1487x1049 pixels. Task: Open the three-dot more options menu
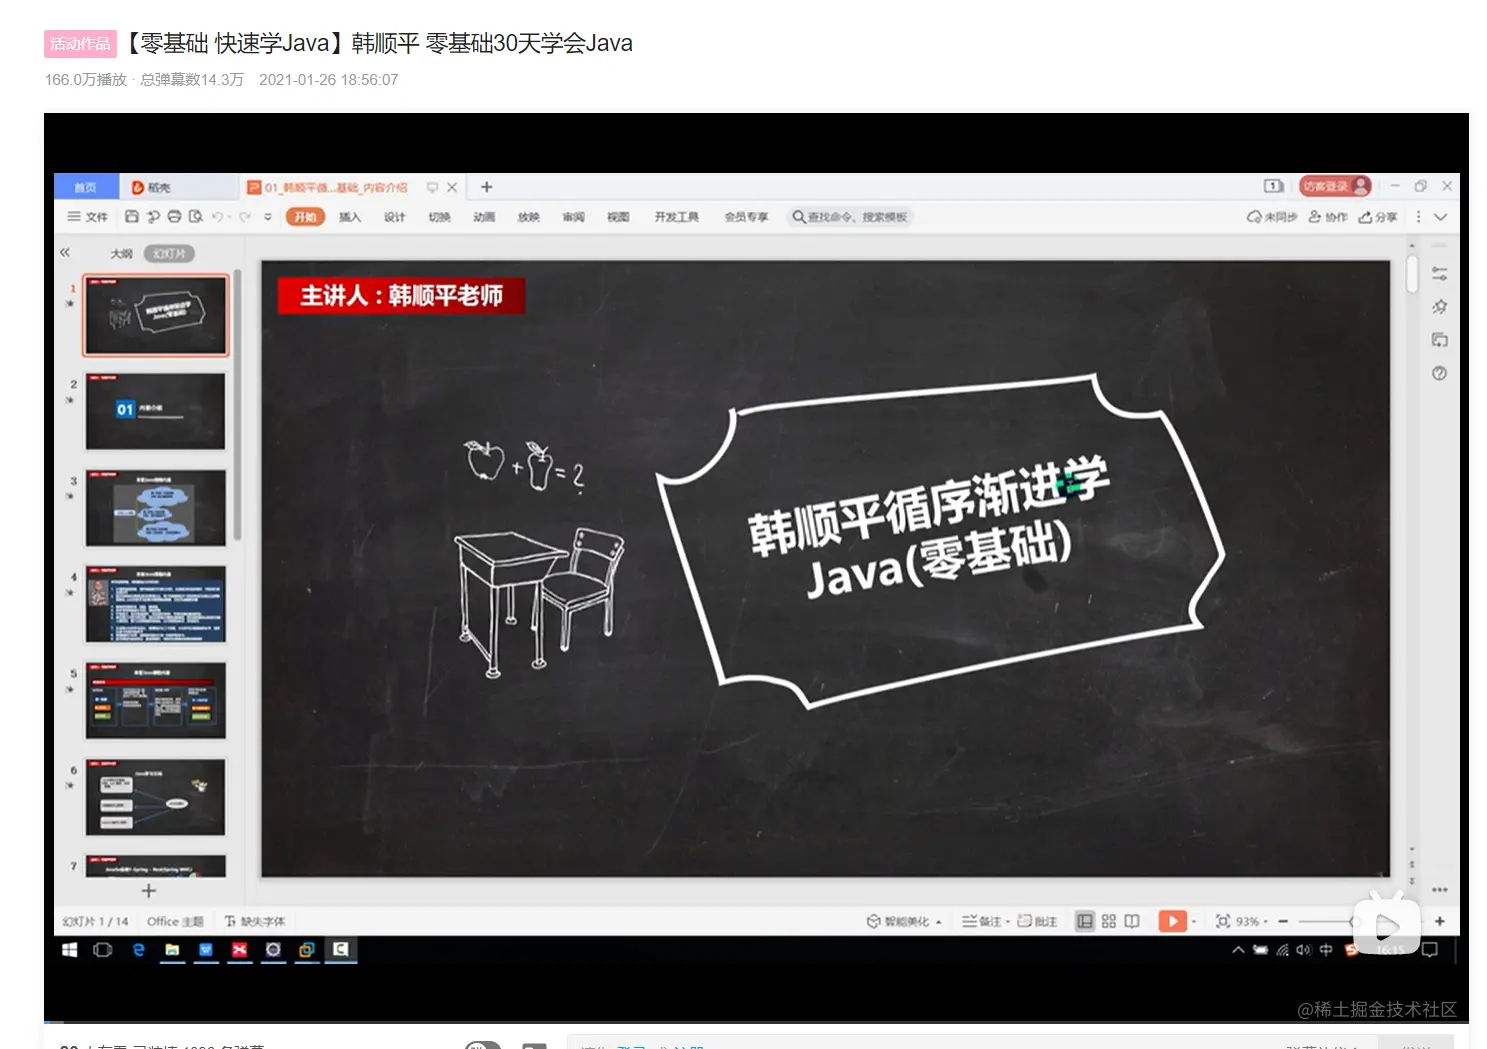pos(1418,217)
